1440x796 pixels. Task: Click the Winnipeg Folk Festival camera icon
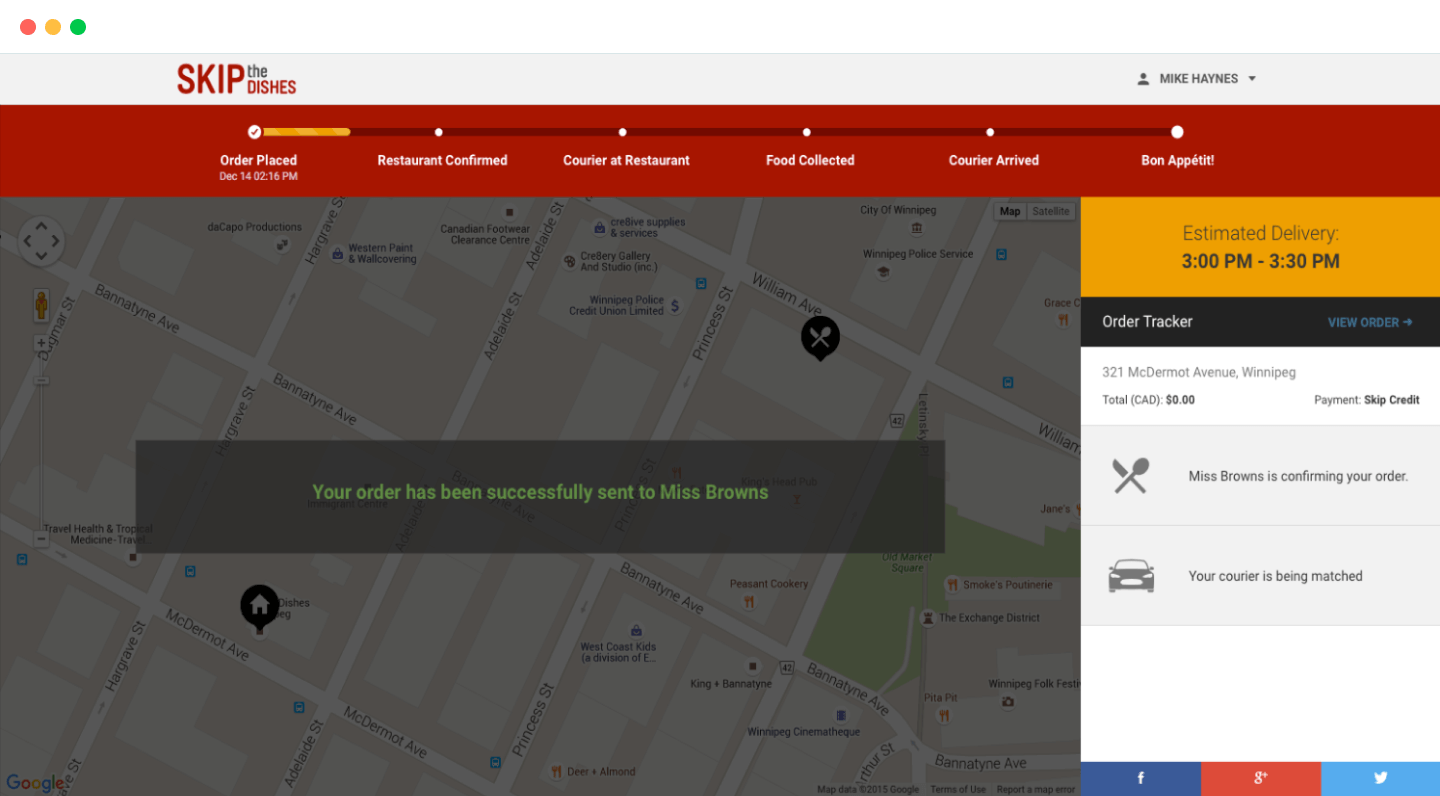[x=1007, y=702]
